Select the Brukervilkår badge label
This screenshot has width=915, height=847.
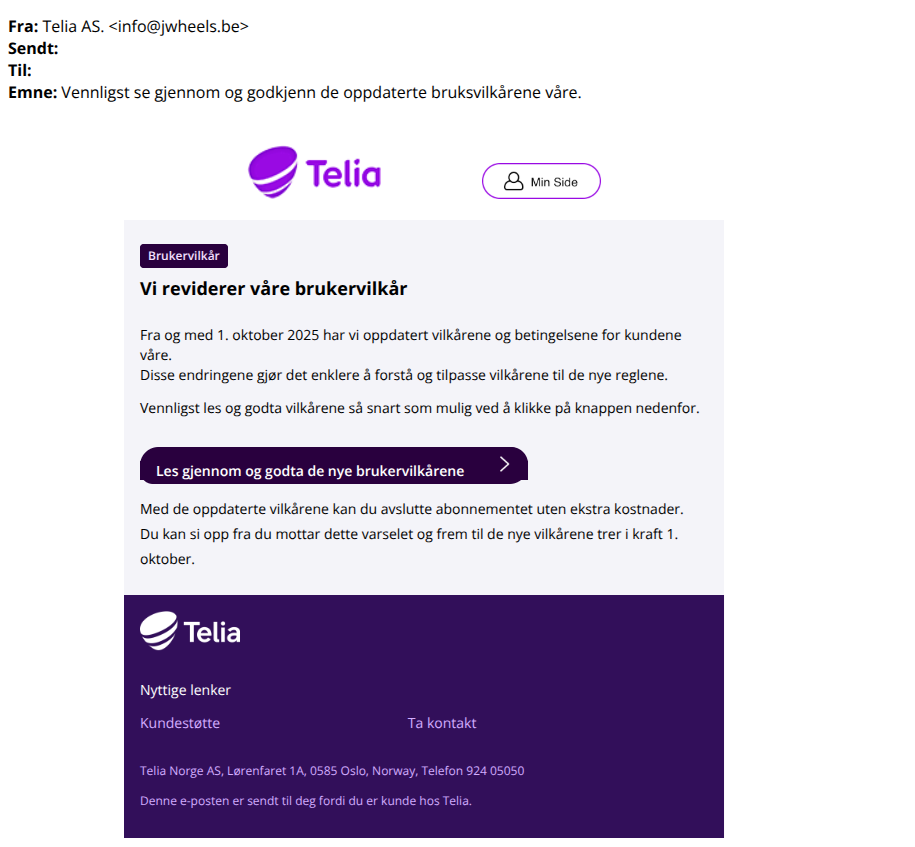tap(184, 256)
